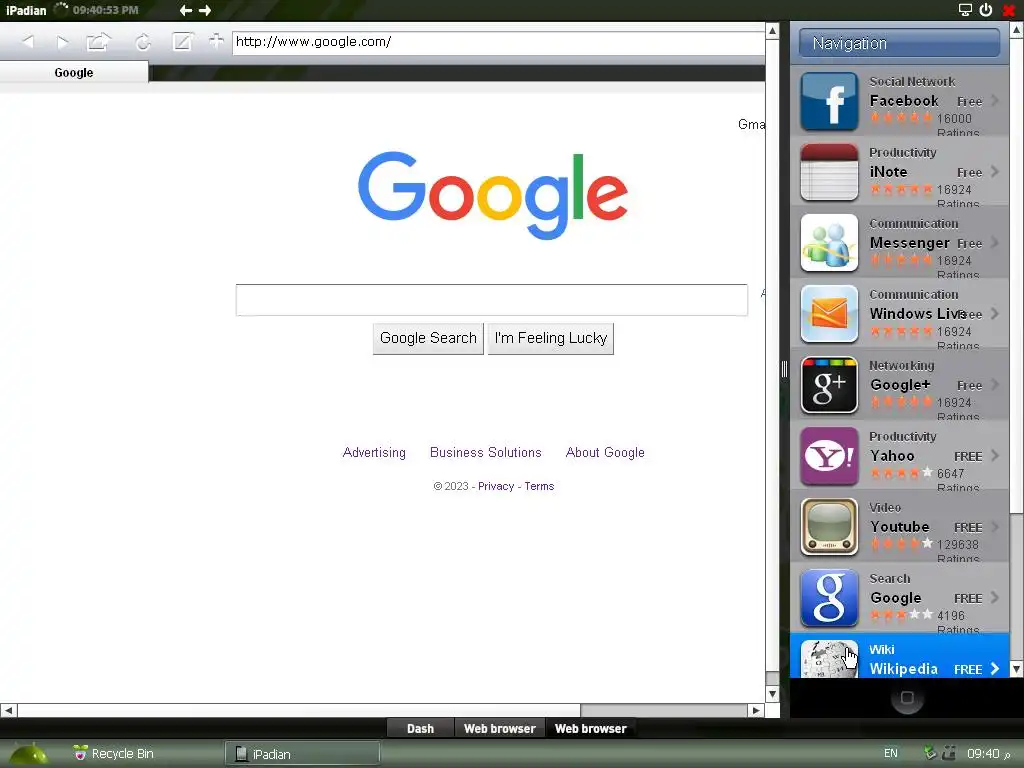Screen dimensions: 1024x768
Task: Switch to the first Web browser tab
Action: pyautogui.click(x=500, y=728)
